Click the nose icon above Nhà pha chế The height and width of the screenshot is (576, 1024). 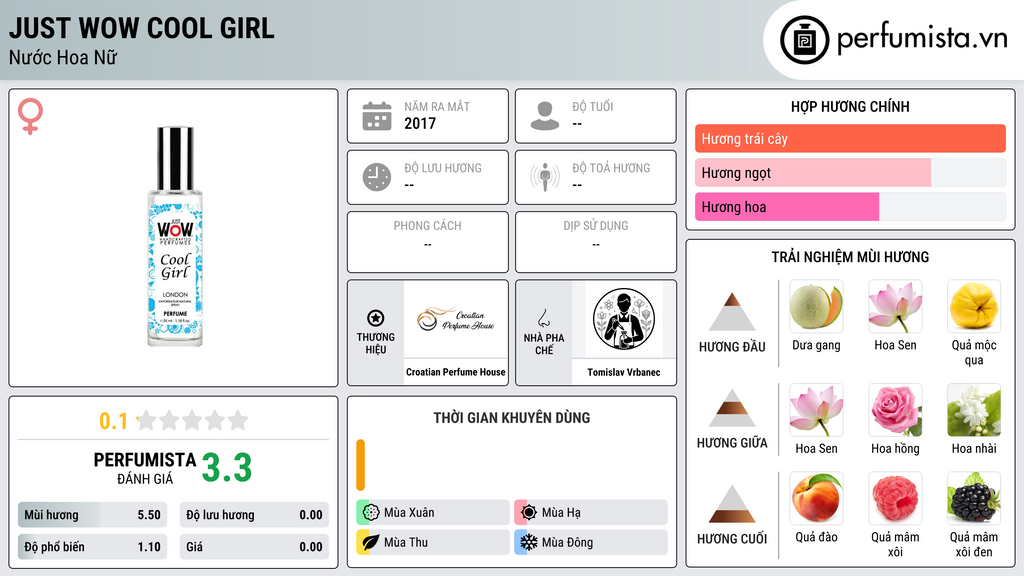click(543, 319)
